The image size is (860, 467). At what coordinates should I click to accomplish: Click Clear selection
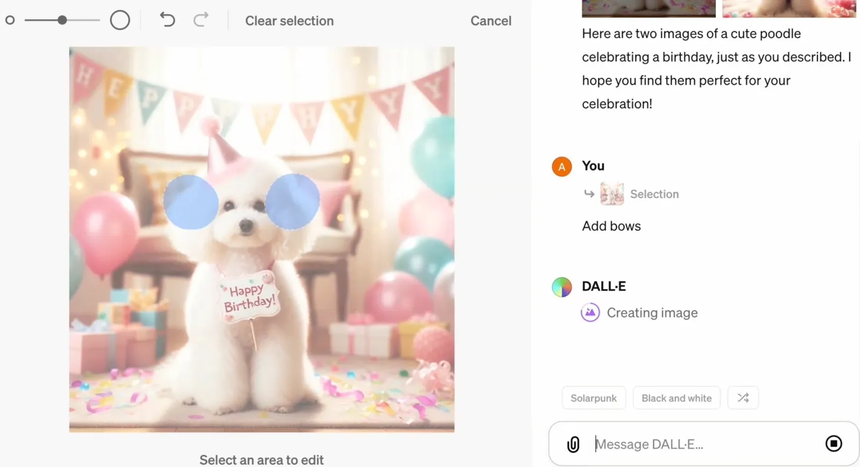(x=289, y=21)
